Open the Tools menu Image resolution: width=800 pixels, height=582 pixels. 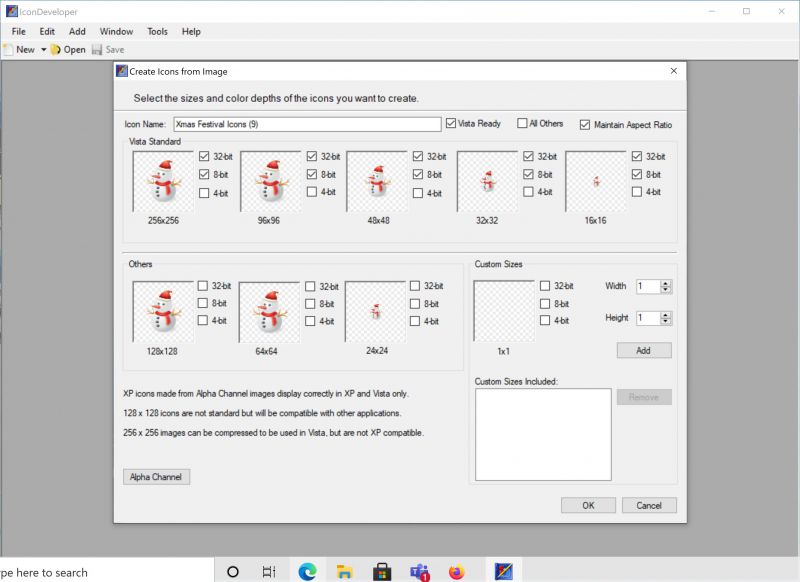156,31
